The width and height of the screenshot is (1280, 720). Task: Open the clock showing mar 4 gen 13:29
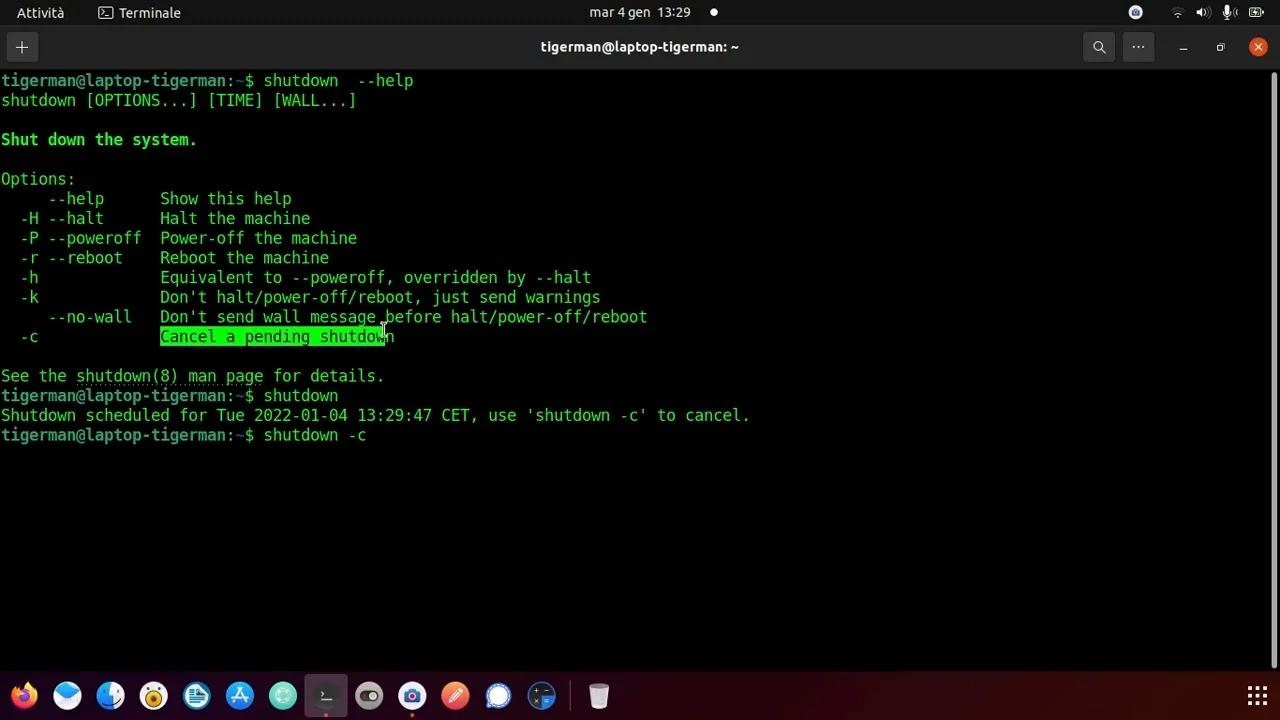(x=640, y=13)
